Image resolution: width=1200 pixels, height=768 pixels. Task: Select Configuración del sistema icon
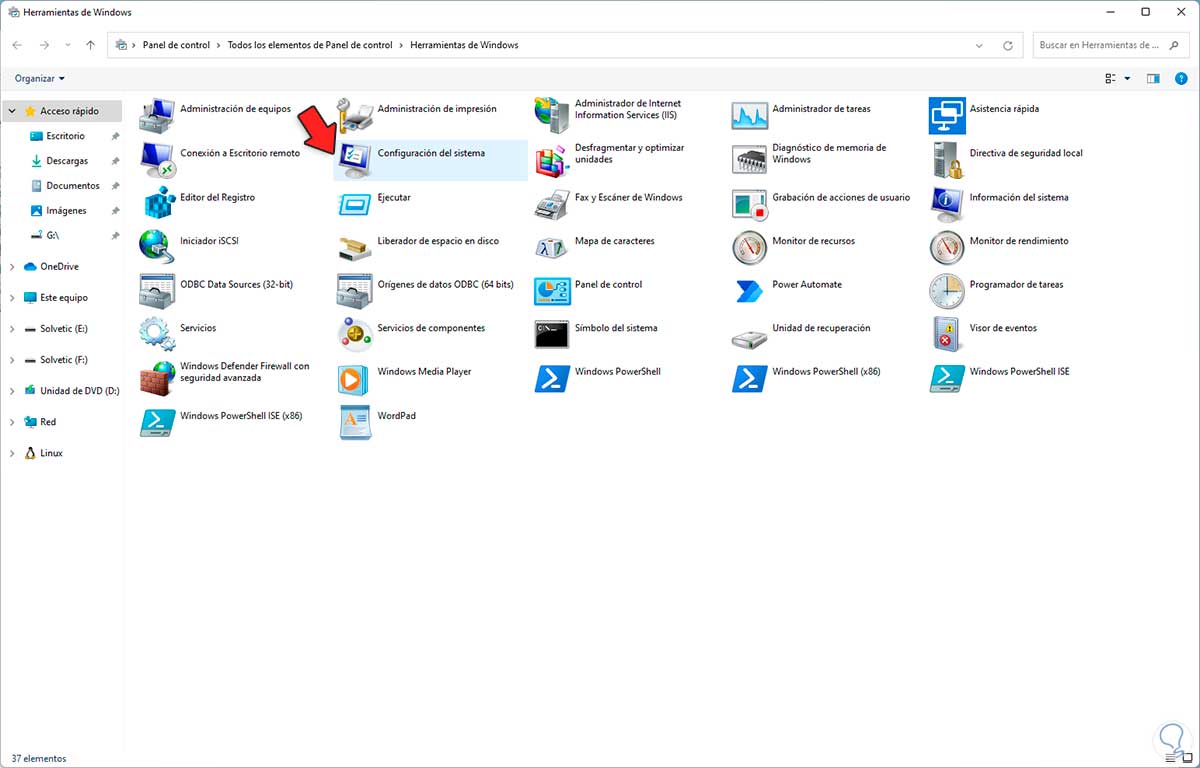point(354,160)
